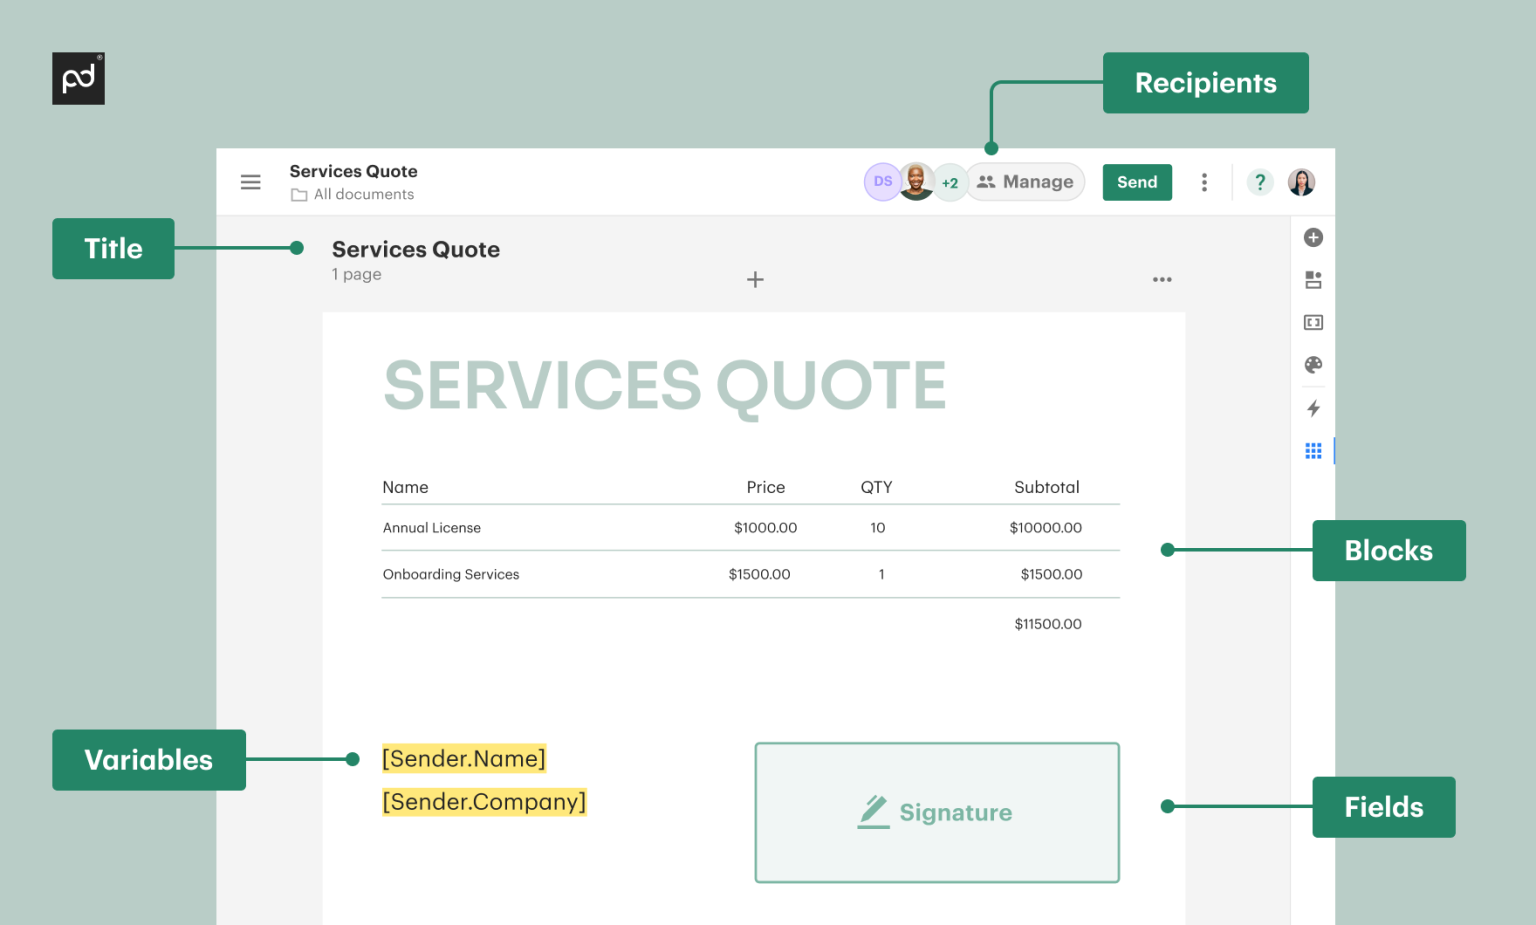
Task: Click the Send button
Action: pyautogui.click(x=1137, y=182)
